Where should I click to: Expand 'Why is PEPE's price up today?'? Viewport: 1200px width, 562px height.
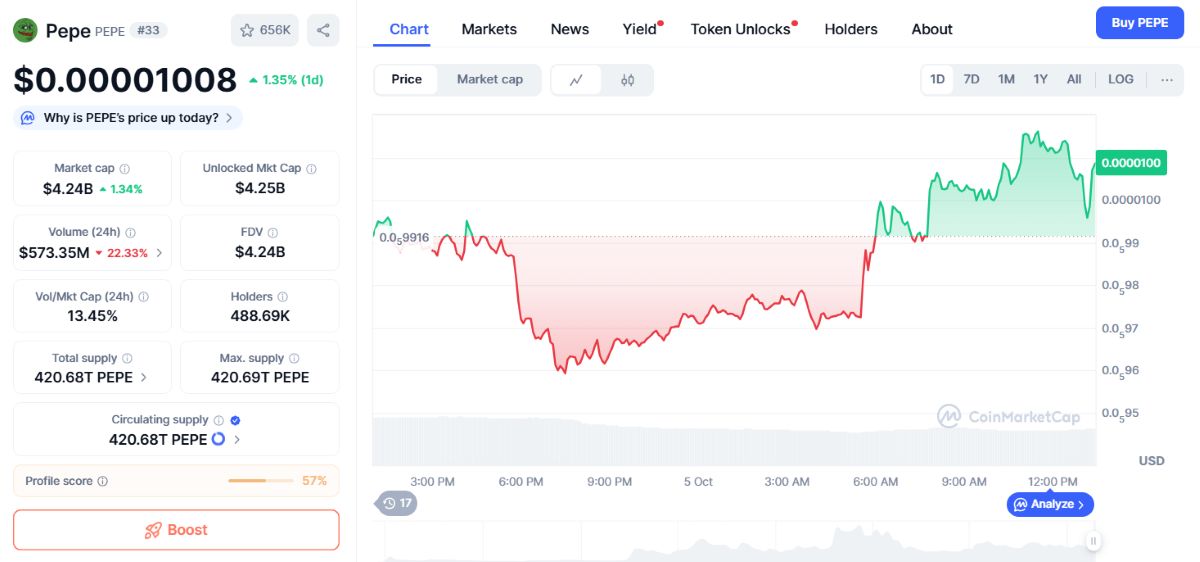pyautogui.click(x=128, y=118)
